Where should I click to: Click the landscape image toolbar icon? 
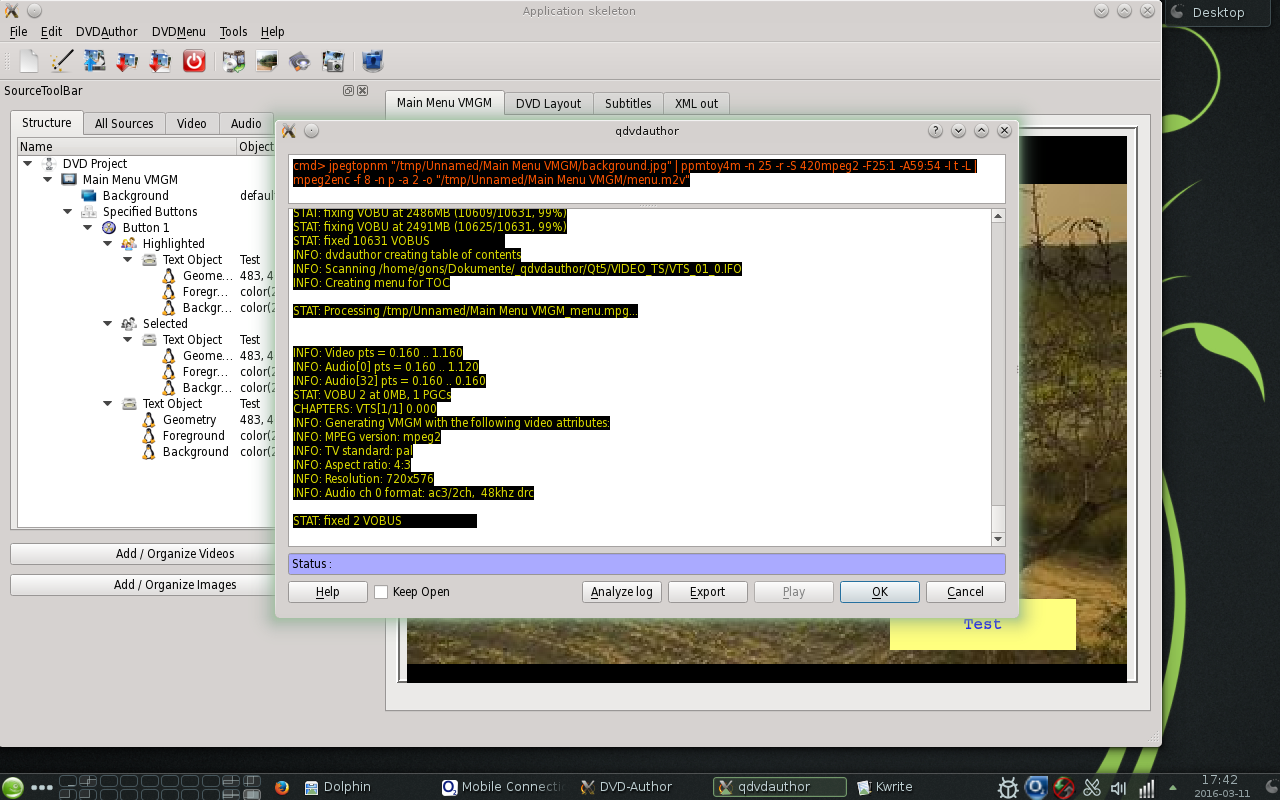[x=266, y=61]
